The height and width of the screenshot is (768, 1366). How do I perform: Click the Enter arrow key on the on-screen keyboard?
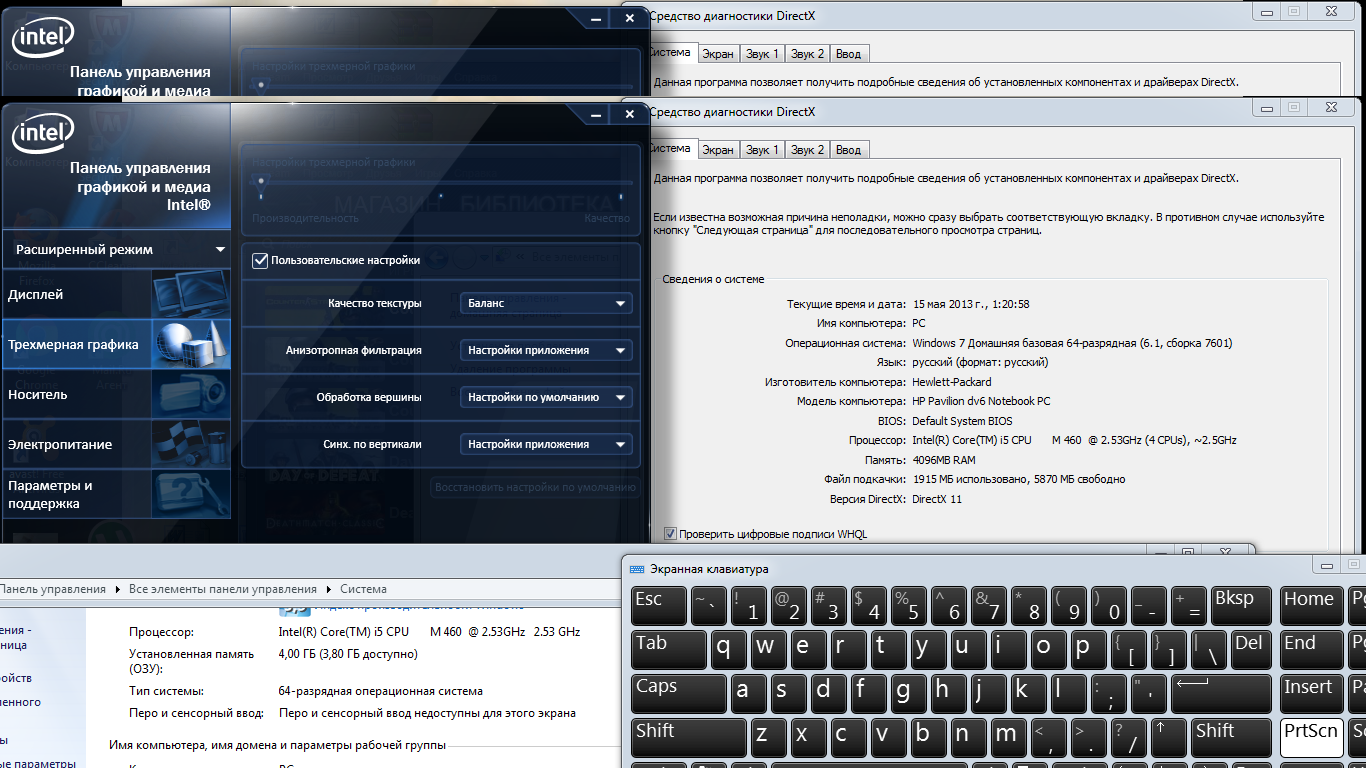(1219, 692)
